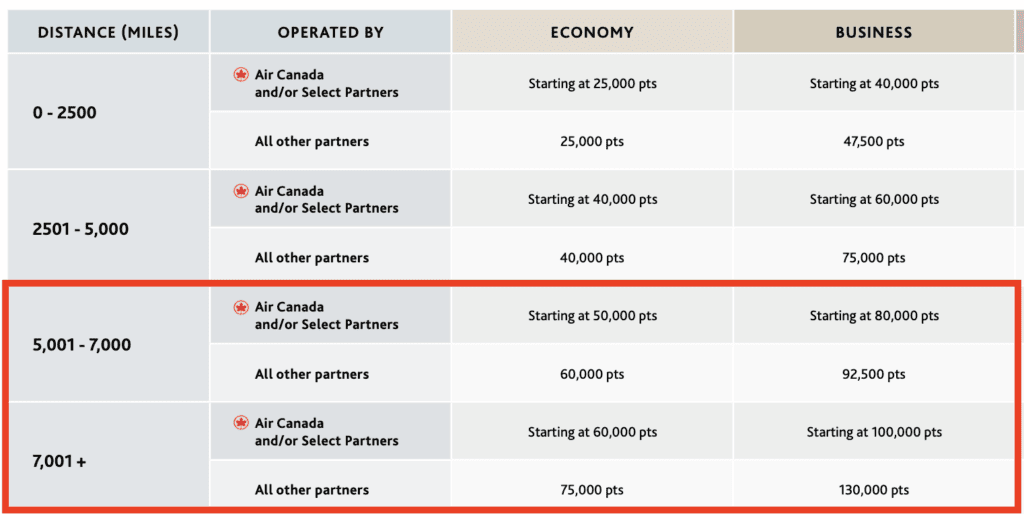
Task: Select the Economy column header
Action: (592, 32)
